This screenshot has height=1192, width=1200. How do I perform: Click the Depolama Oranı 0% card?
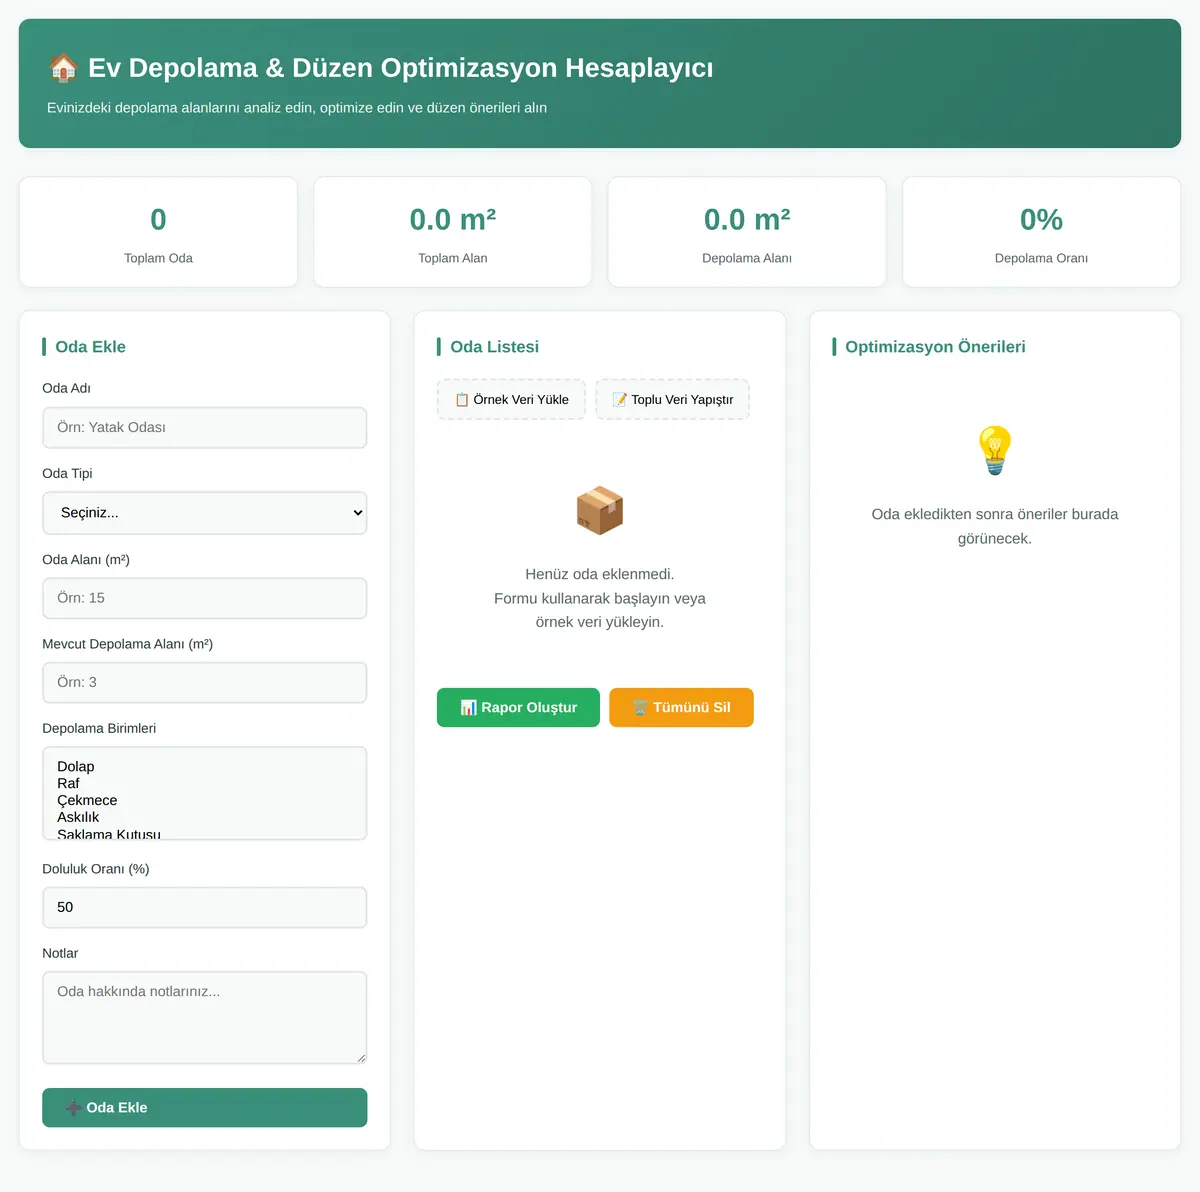pos(1041,232)
